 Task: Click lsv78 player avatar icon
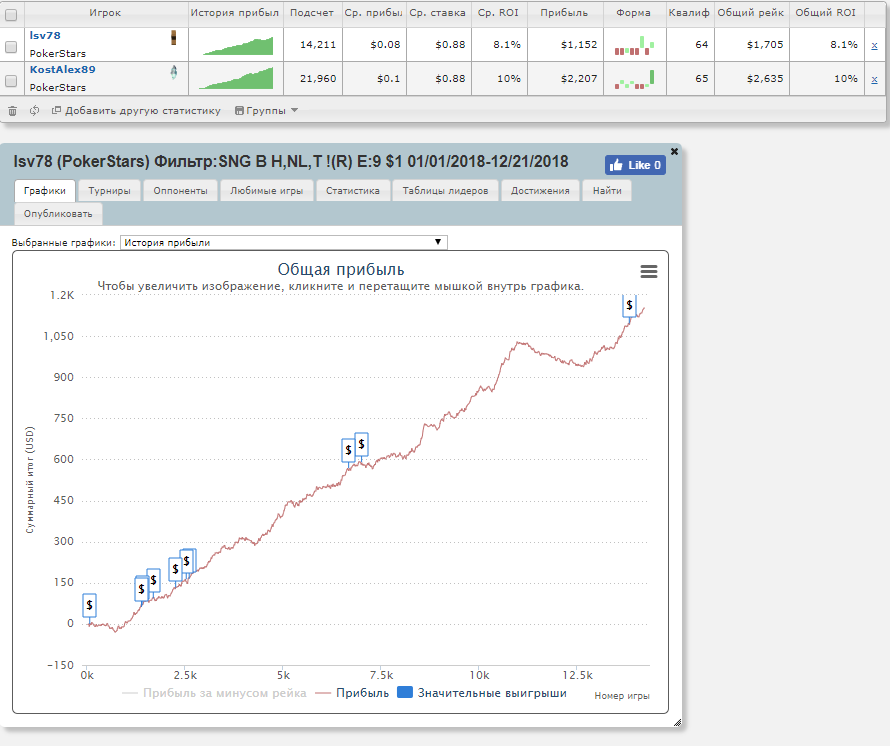click(x=174, y=37)
